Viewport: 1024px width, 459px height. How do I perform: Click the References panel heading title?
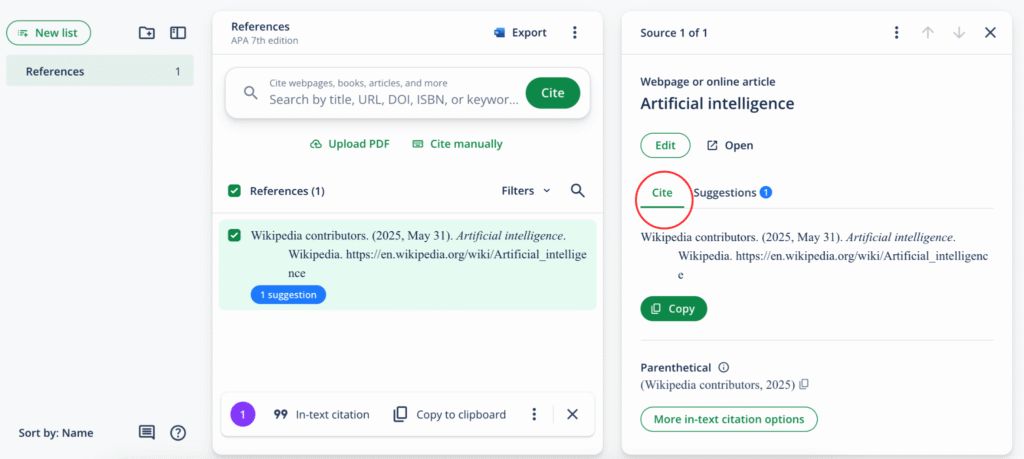(x=260, y=27)
